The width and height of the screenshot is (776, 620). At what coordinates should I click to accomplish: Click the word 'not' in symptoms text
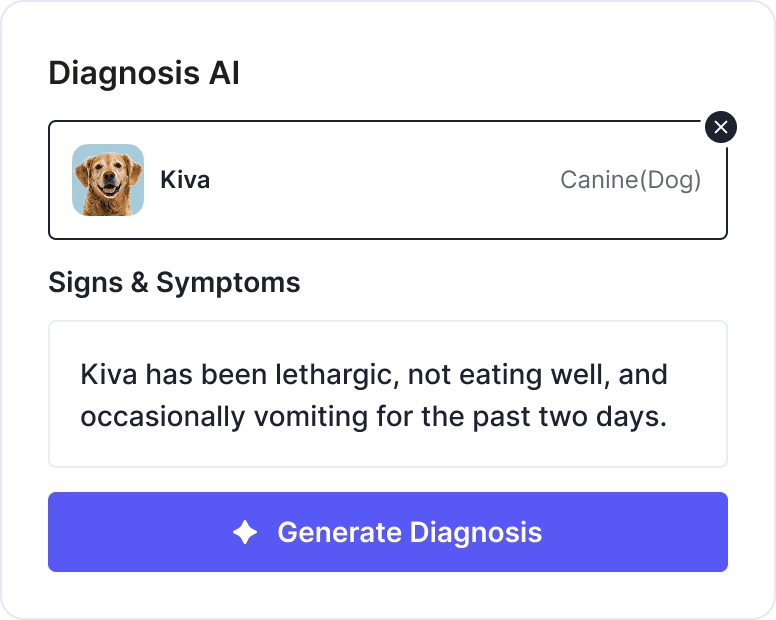point(430,376)
